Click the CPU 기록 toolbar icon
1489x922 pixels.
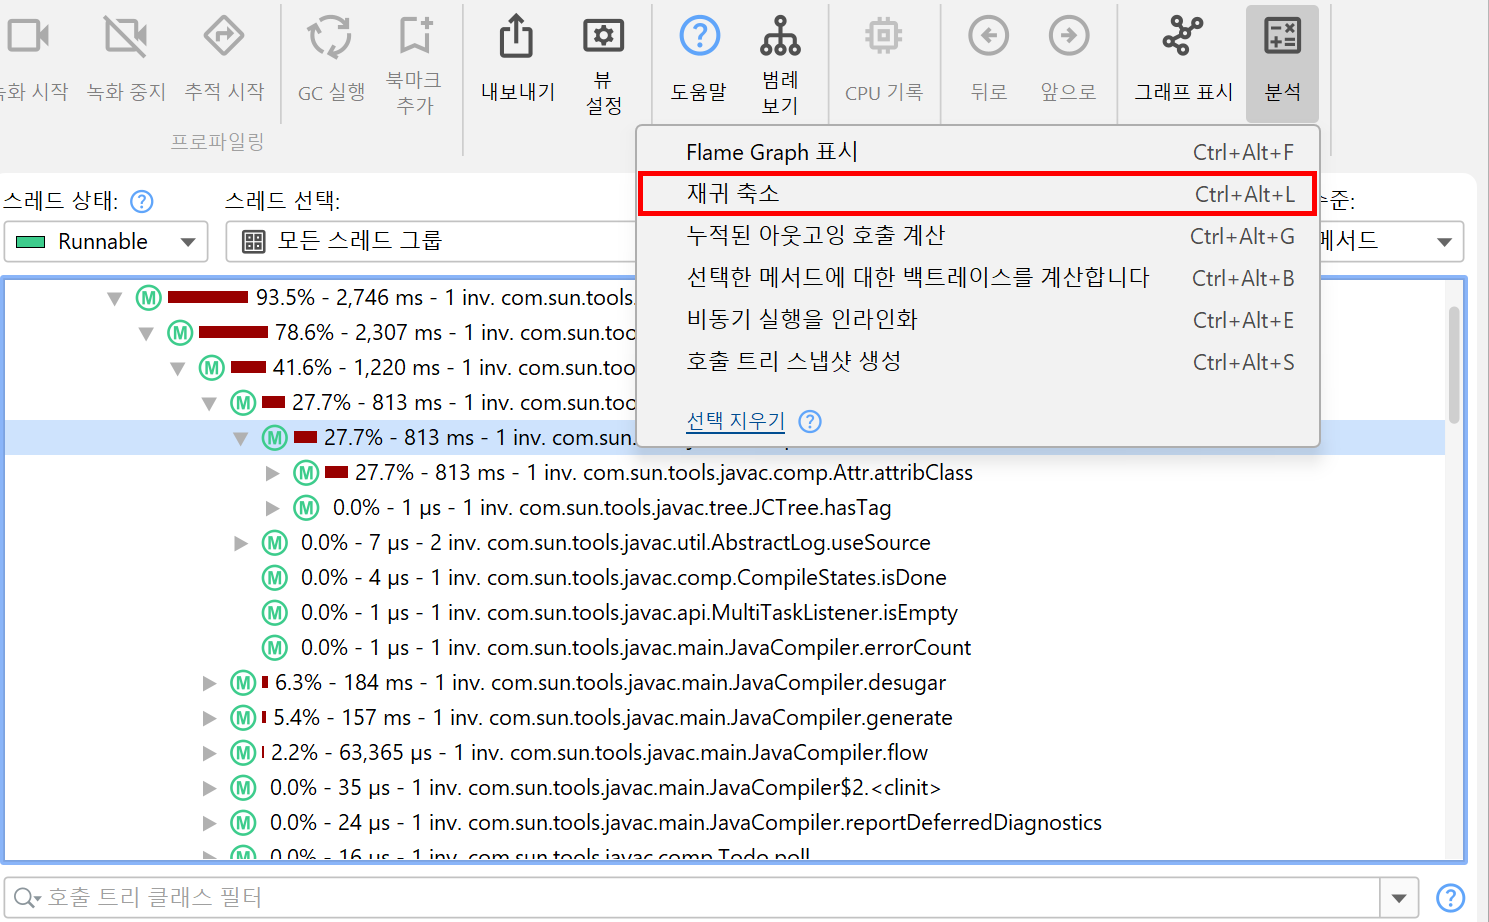point(883,36)
